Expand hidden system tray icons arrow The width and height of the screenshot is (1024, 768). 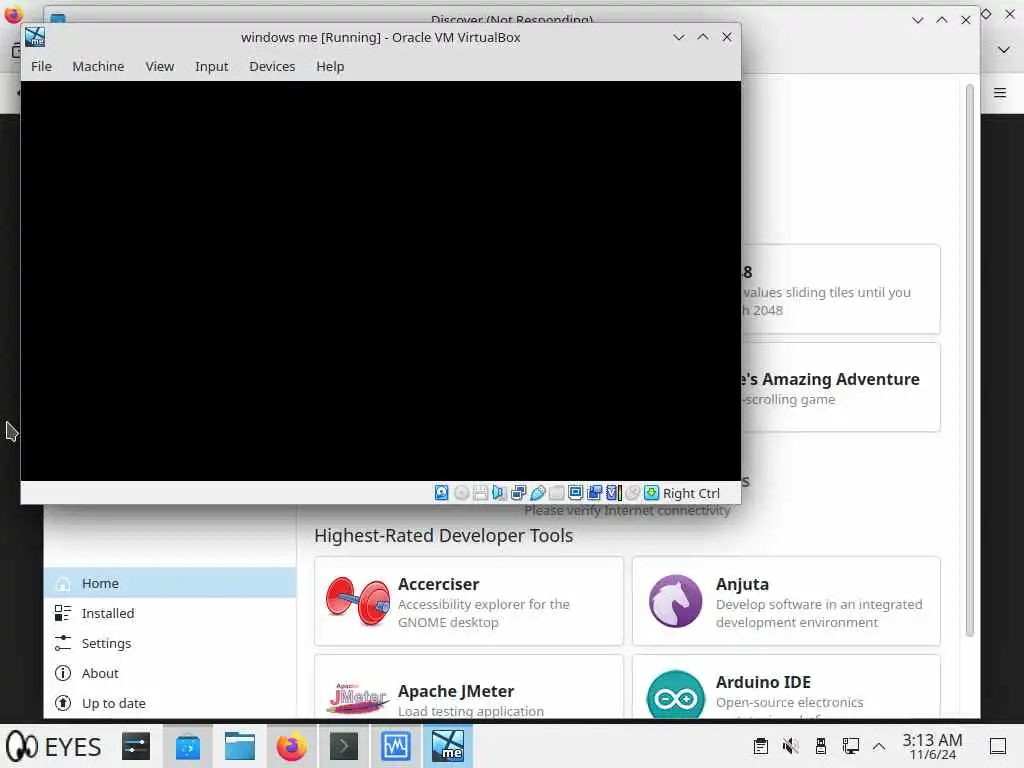click(x=879, y=746)
